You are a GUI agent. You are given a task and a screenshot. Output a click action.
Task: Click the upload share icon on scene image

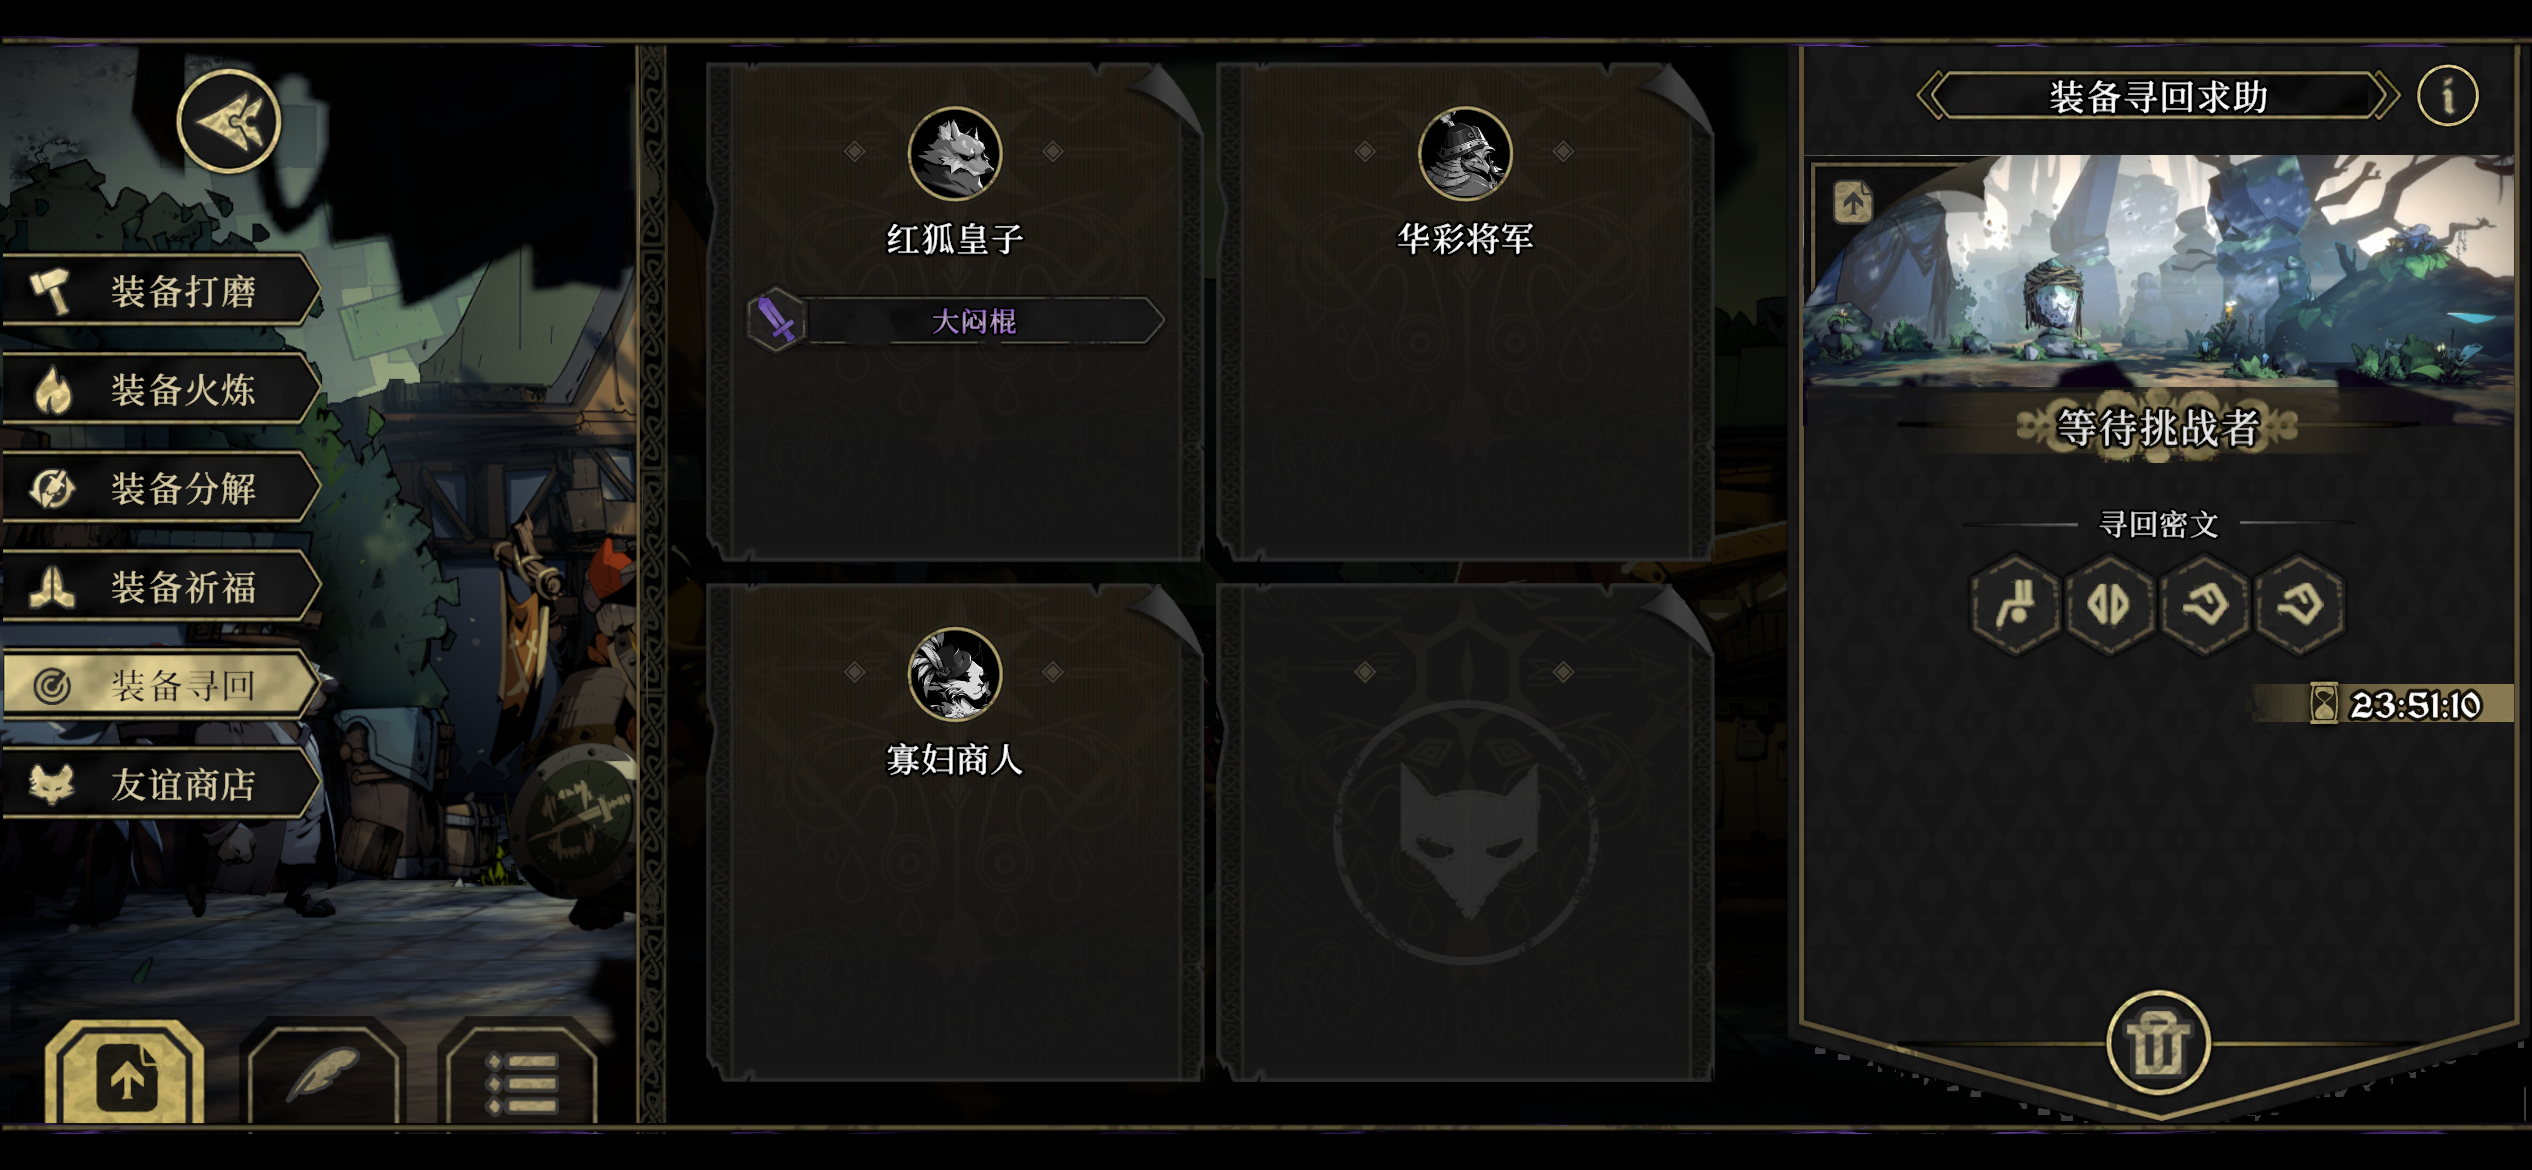[x=1853, y=203]
